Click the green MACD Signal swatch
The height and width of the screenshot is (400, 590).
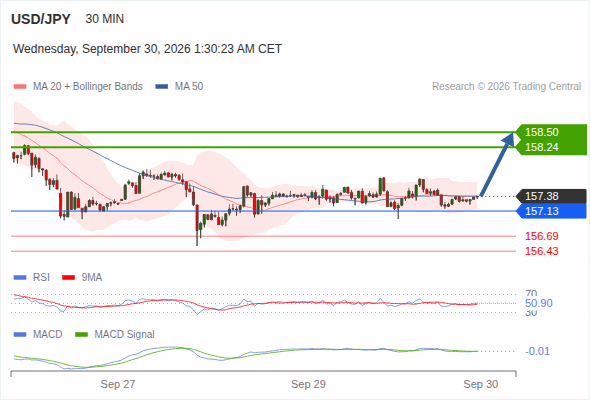tap(81, 335)
